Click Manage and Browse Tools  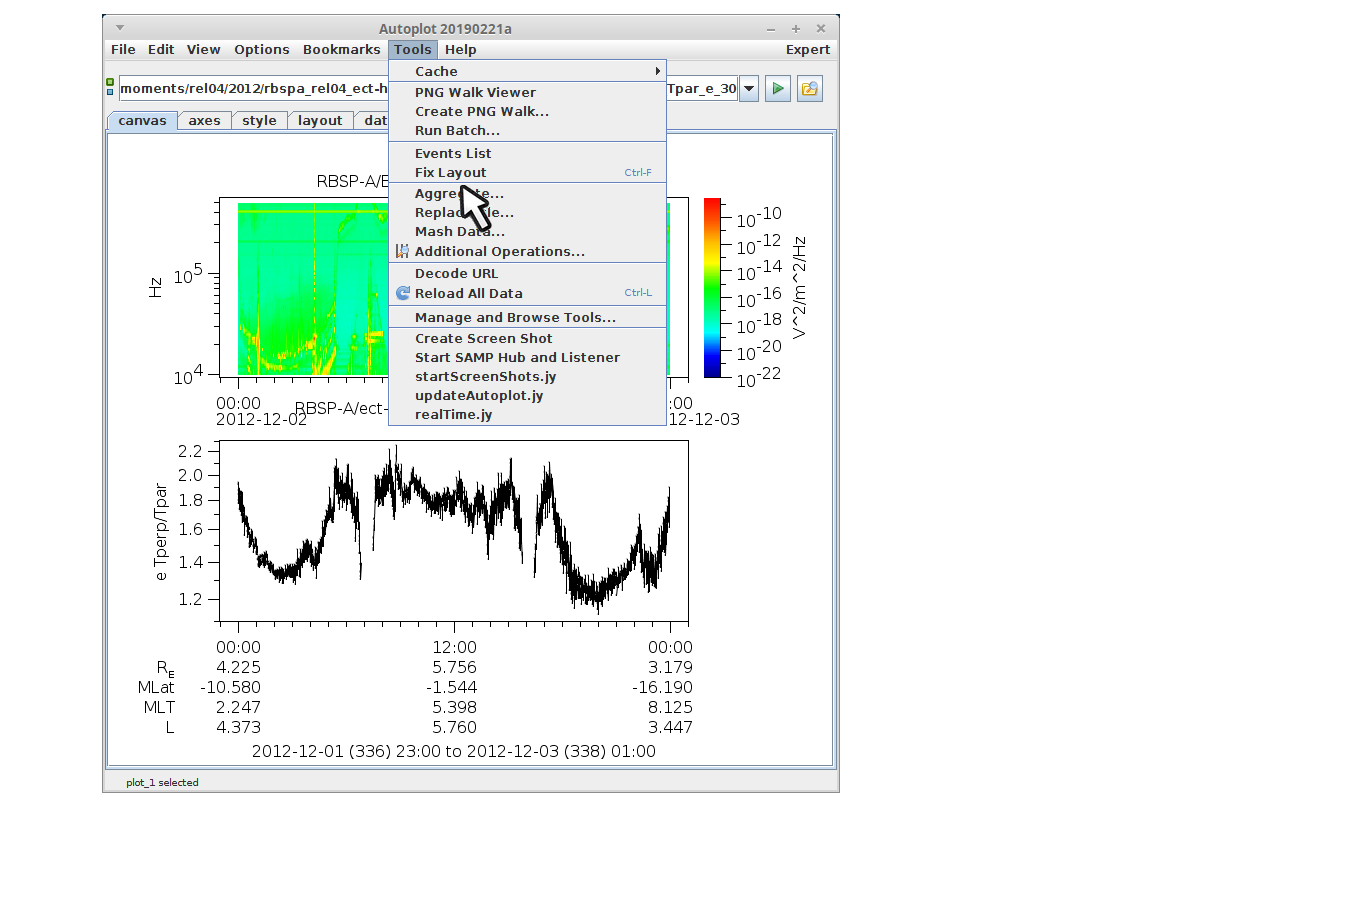515,318
